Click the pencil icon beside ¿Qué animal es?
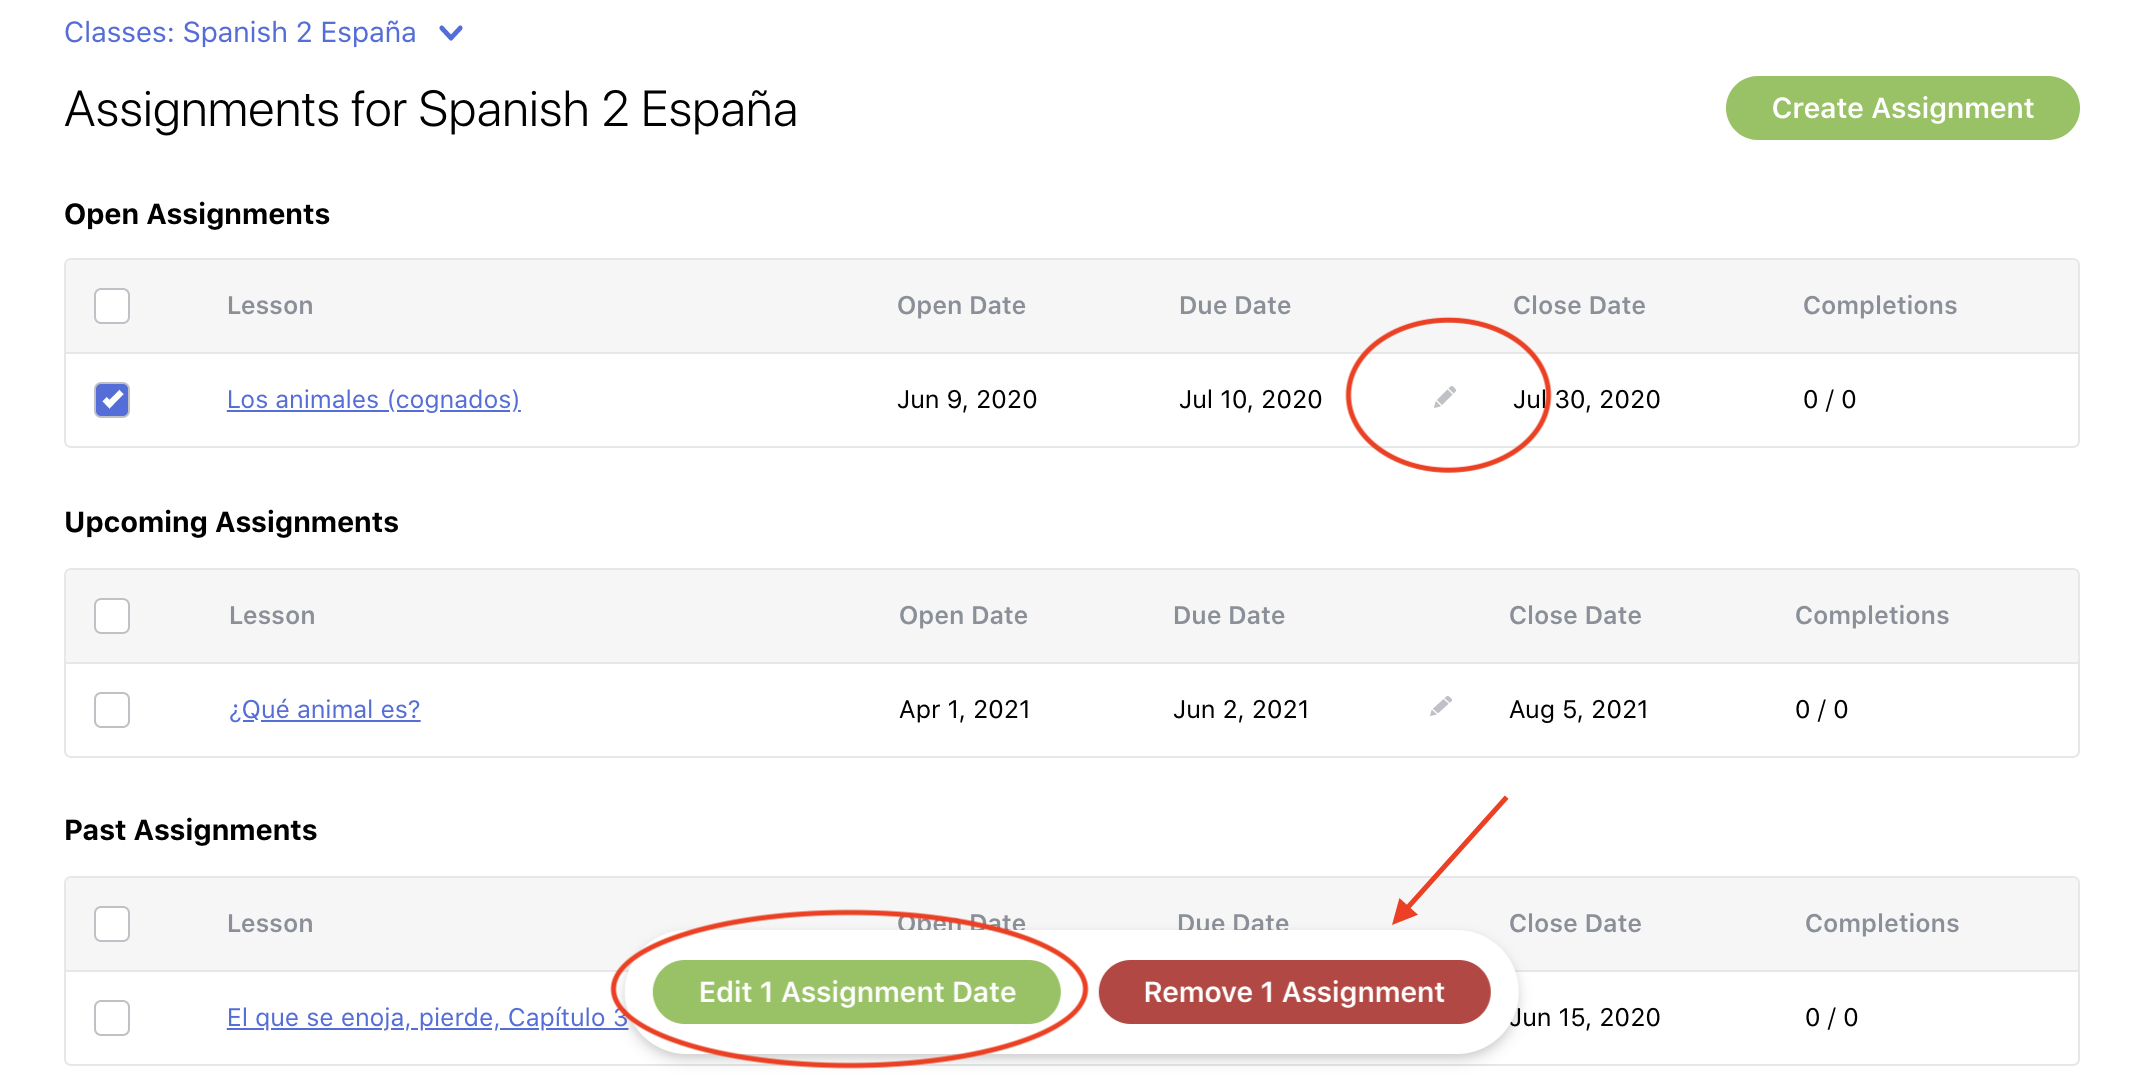The image size is (2142, 1076). pyautogui.click(x=1440, y=706)
